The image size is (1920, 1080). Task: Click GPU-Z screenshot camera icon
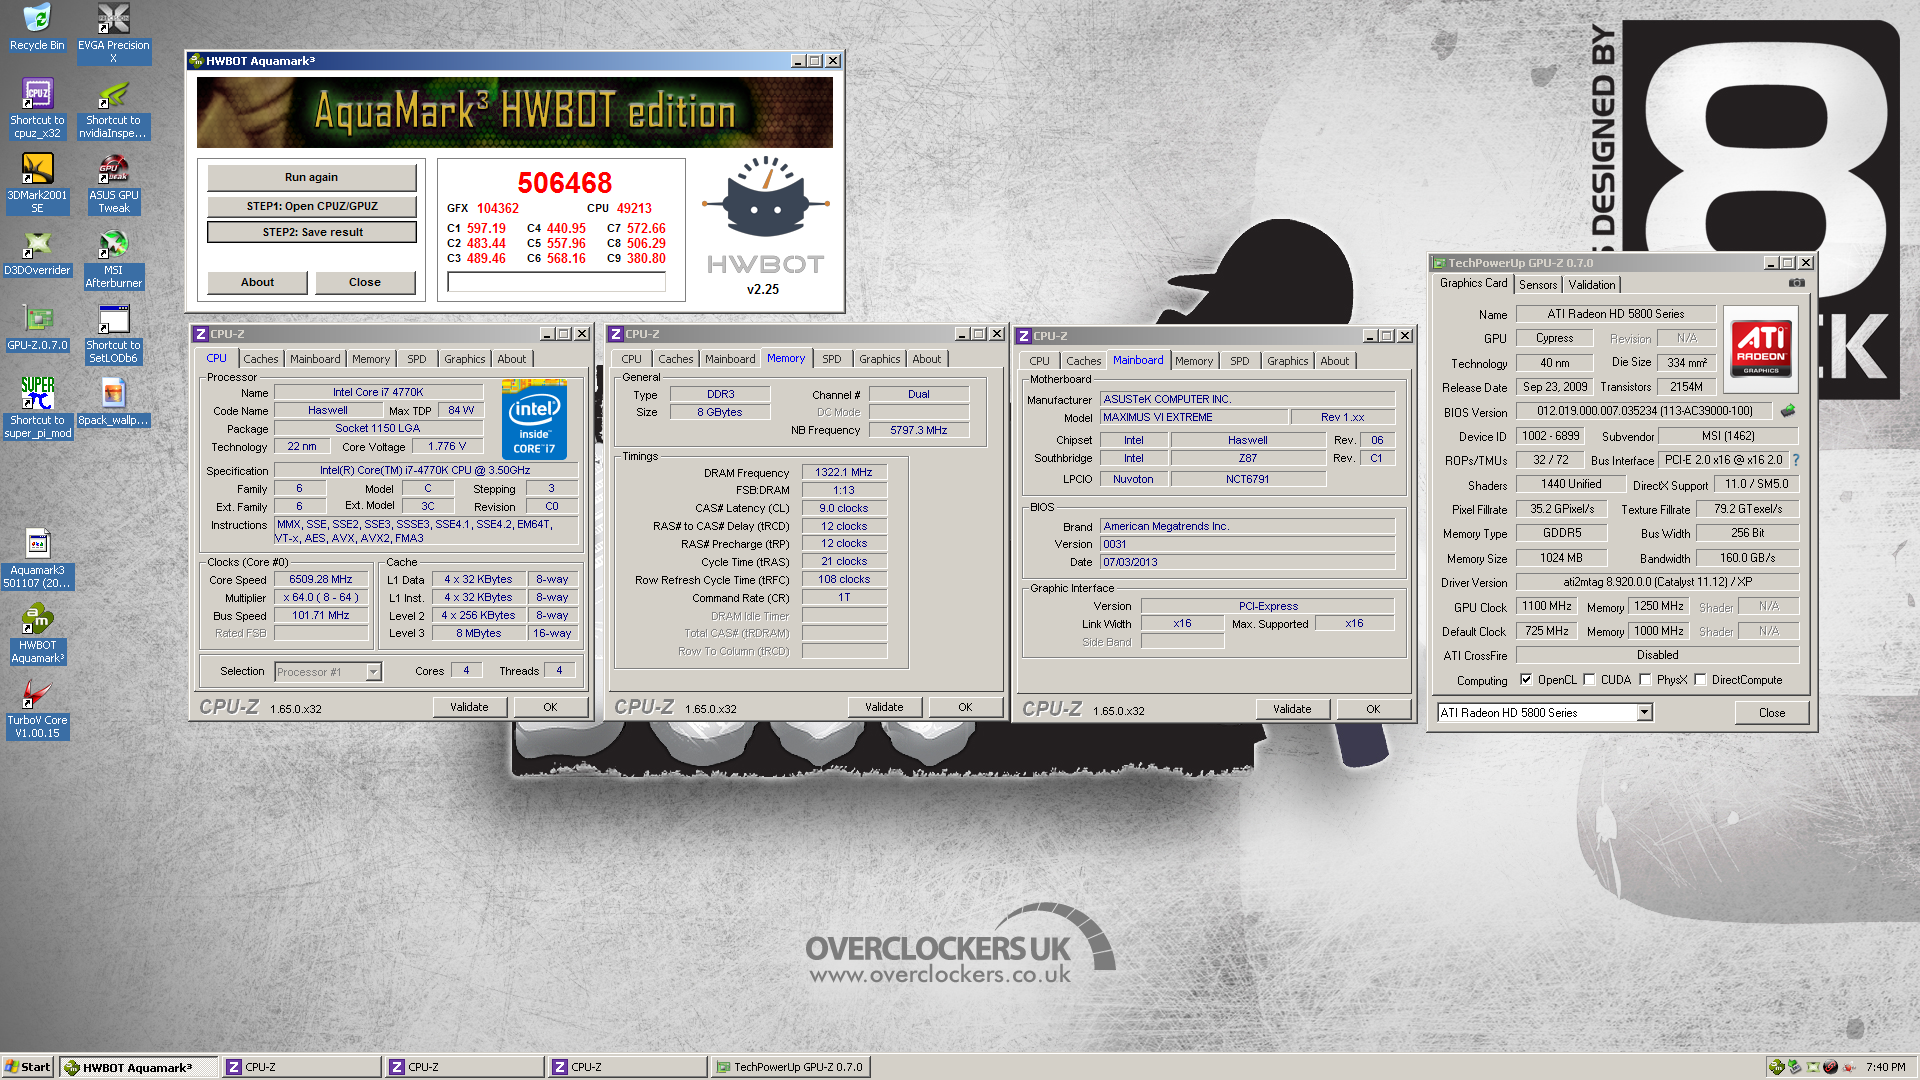point(1796,283)
